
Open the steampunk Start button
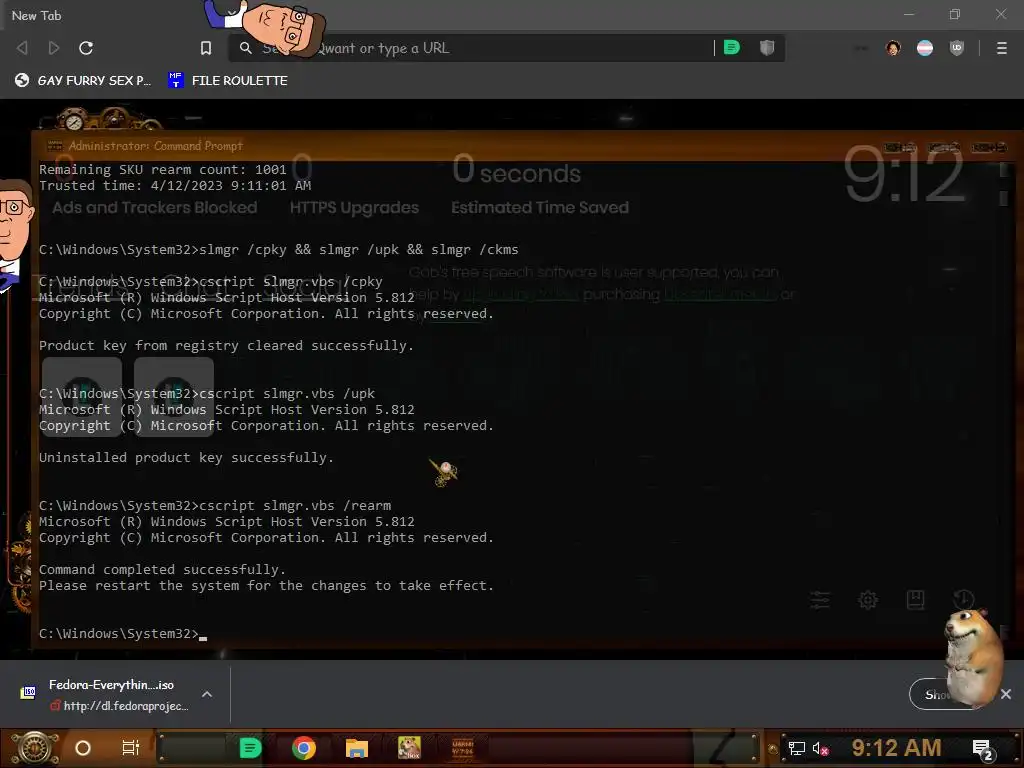[34, 748]
